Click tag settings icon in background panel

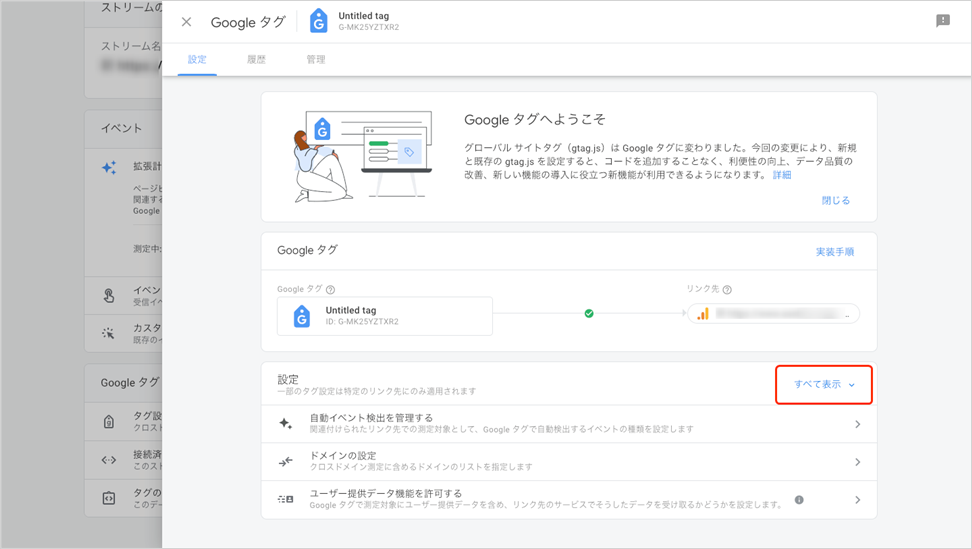coord(108,422)
